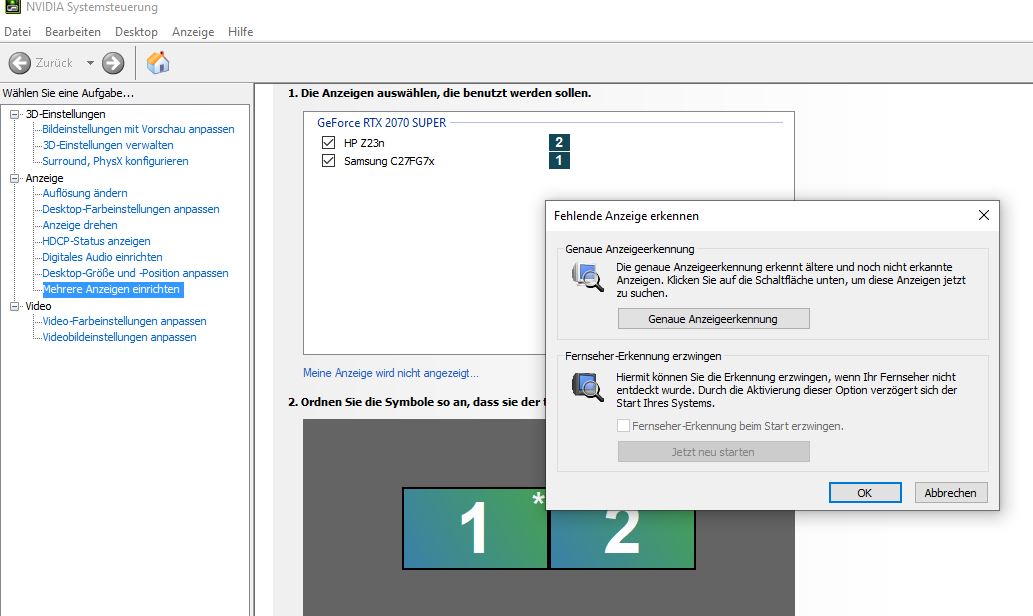Click the Meine Anzeige wird nicht angezeigt link
The image size is (1033, 616).
click(x=391, y=373)
